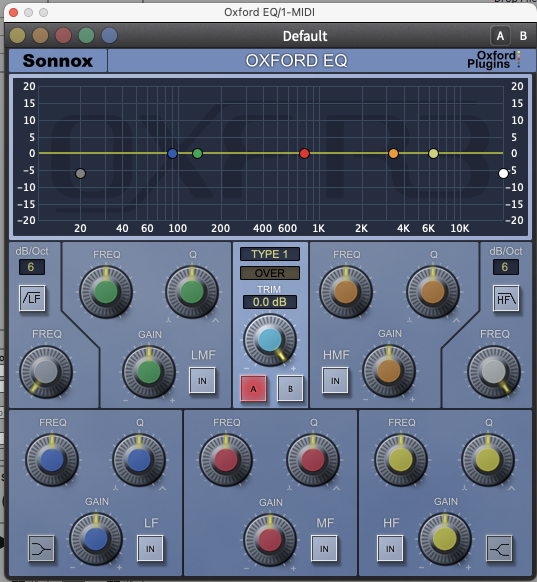The width and height of the screenshot is (537, 582).
Task: Open the Default preset name menu
Action: 305,36
